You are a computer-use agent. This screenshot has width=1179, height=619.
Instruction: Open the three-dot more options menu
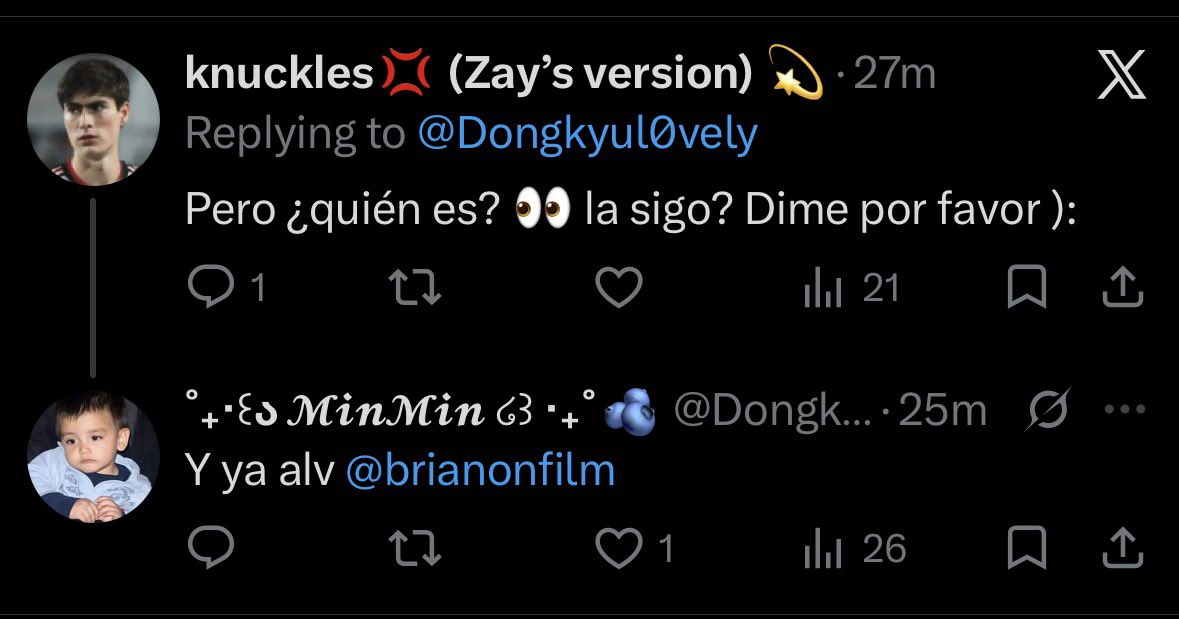click(1125, 410)
